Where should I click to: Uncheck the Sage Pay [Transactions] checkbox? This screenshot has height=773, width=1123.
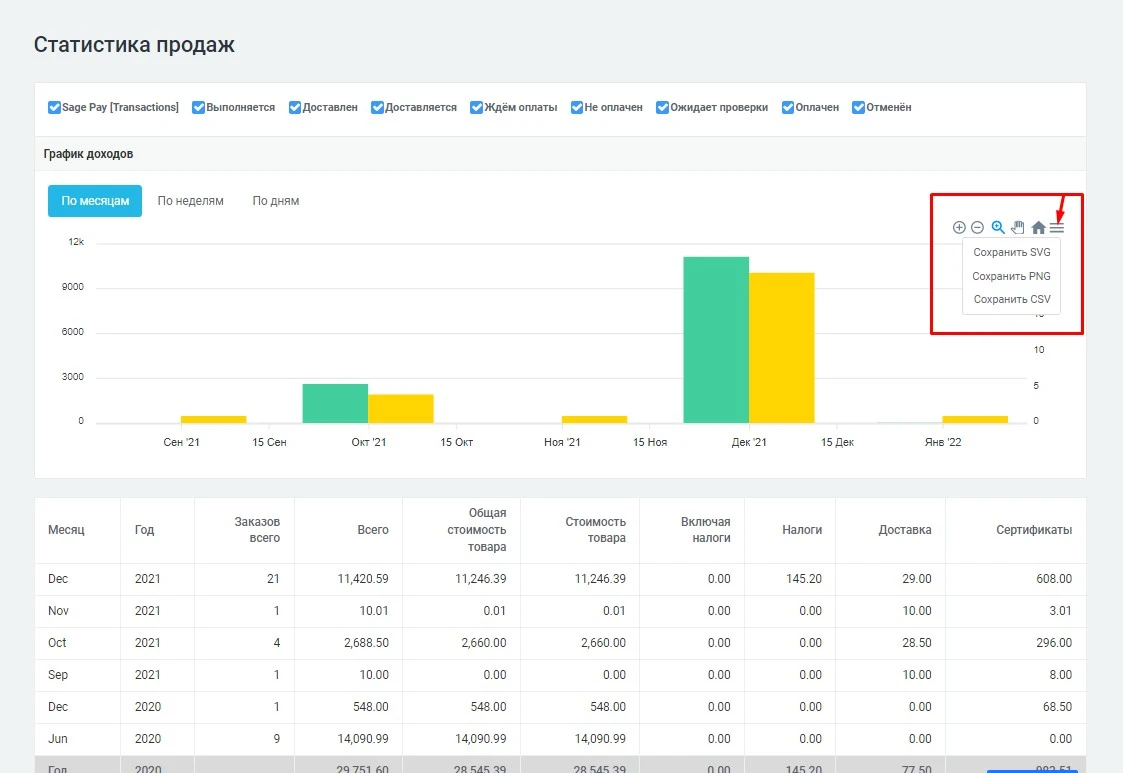[55, 108]
